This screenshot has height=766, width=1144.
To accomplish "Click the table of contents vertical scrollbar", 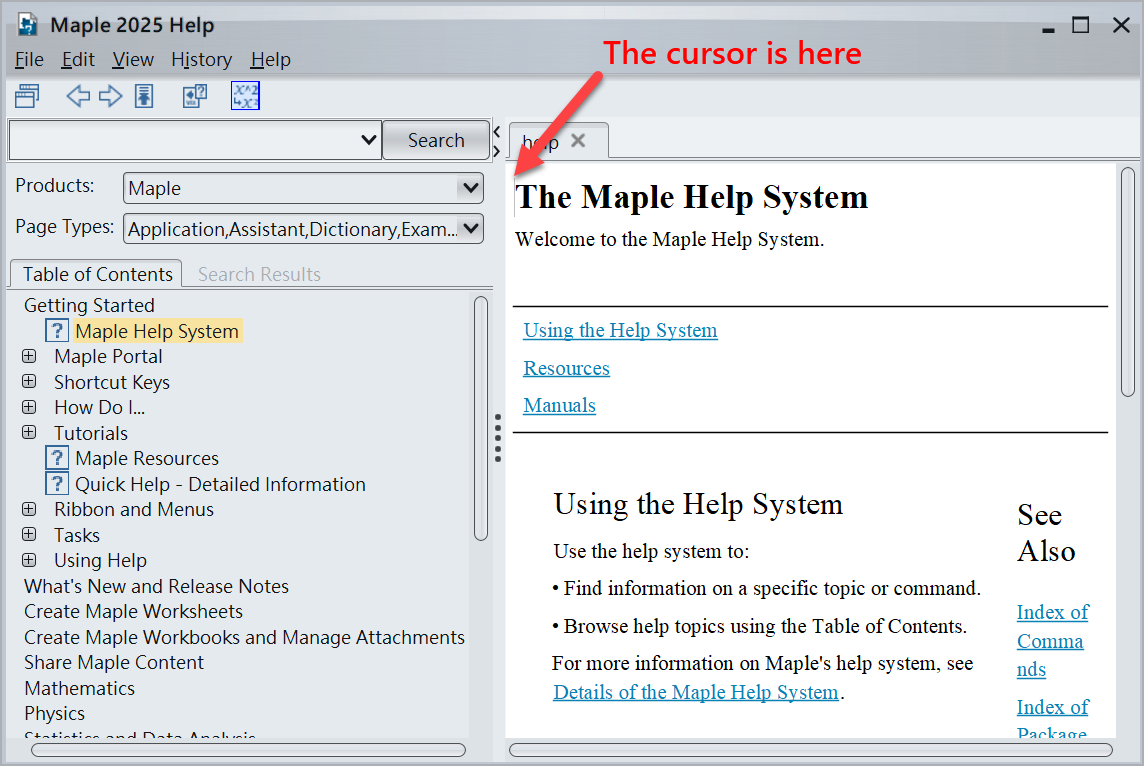I will (480, 418).
